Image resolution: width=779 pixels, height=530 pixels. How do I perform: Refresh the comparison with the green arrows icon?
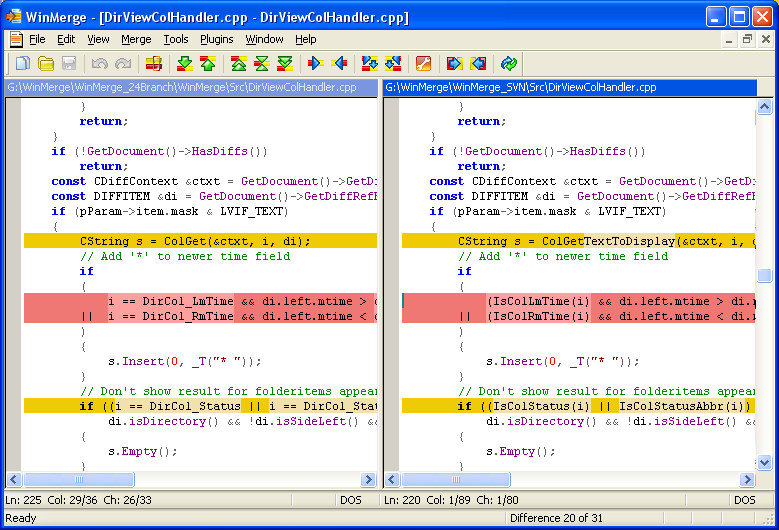[509, 64]
